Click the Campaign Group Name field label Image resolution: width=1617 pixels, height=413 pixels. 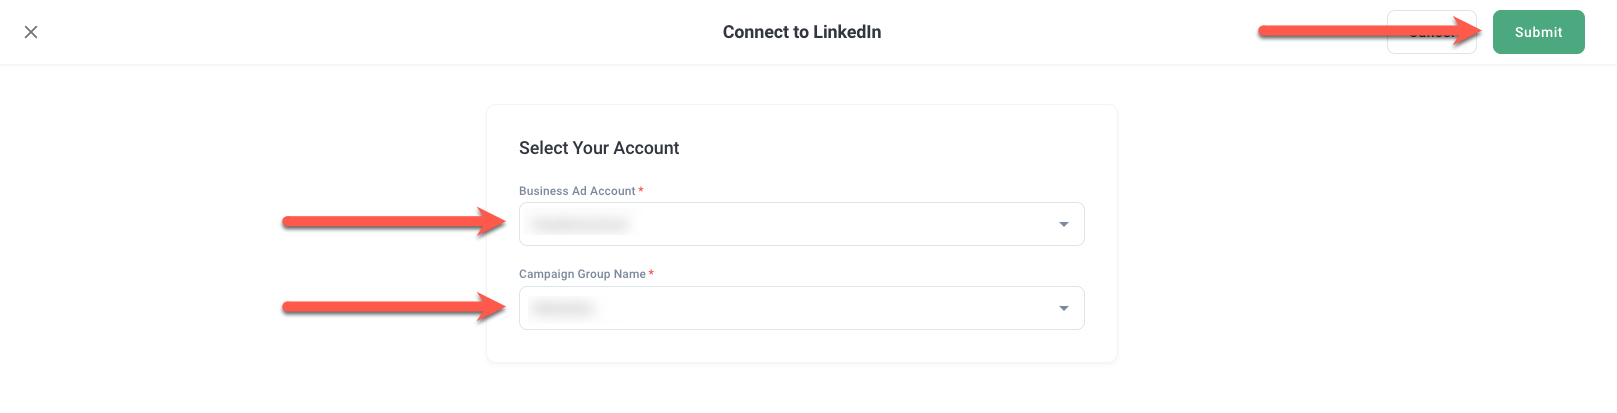(x=582, y=274)
